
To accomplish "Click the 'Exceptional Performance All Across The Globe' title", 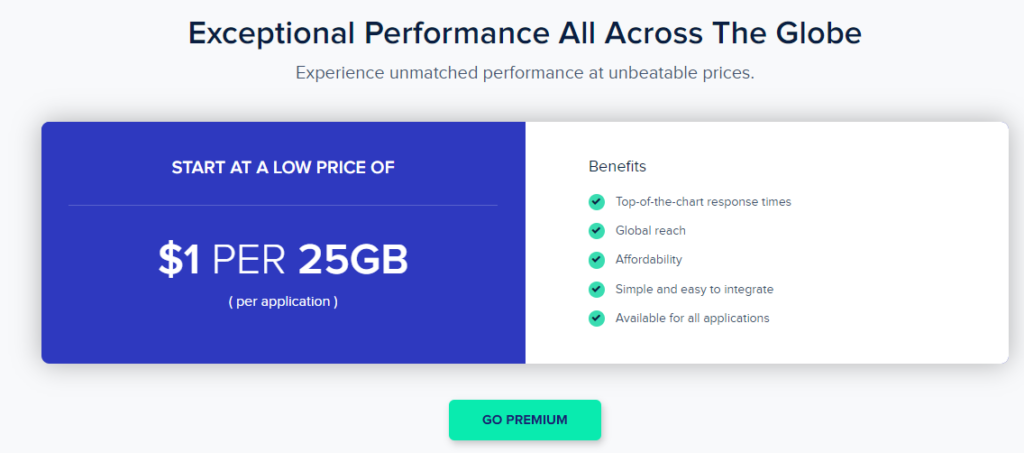I will (x=525, y=33).
